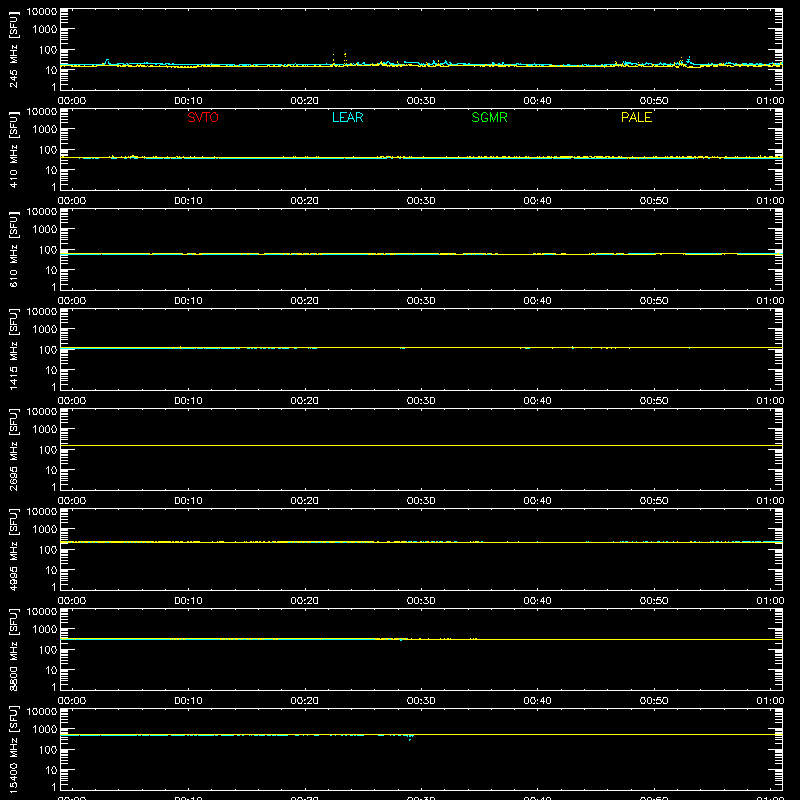The height and width of the screenshot is (800, 800).
Task: Click 00:20 on the 4995 MHz time axis
Action: point(305,601)
